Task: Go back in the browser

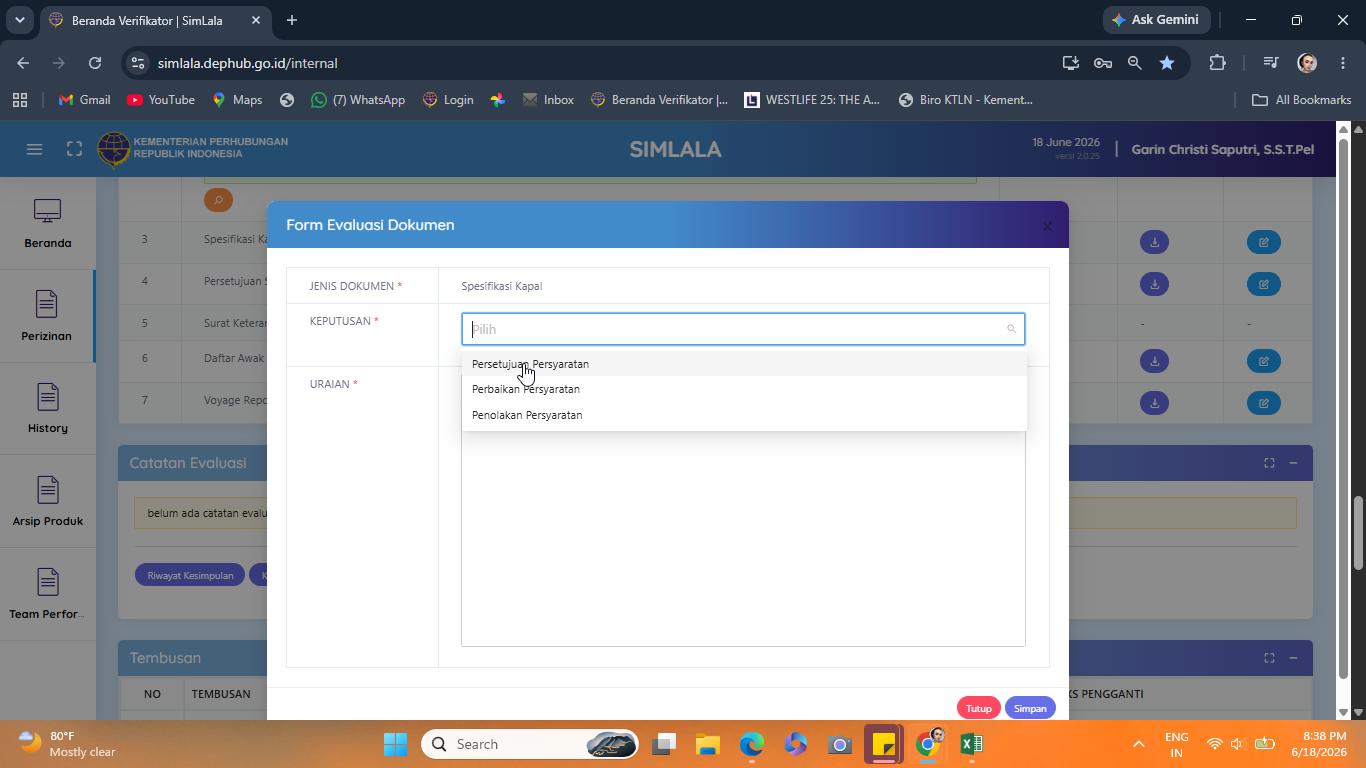Action: [23, 63]
